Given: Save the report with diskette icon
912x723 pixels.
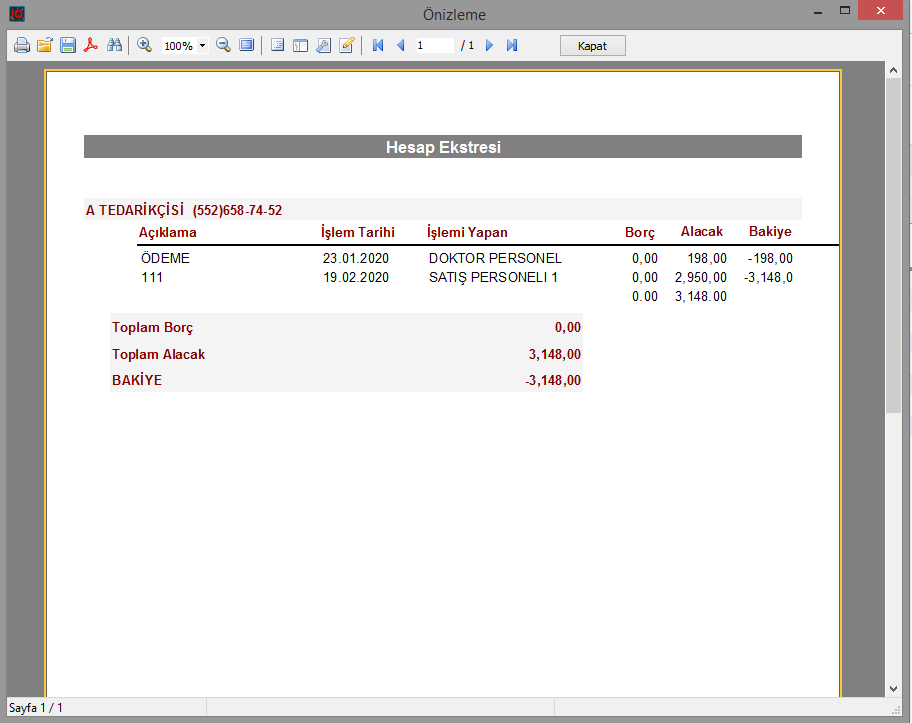Looking at the screenshot, I should click(67, 45).
